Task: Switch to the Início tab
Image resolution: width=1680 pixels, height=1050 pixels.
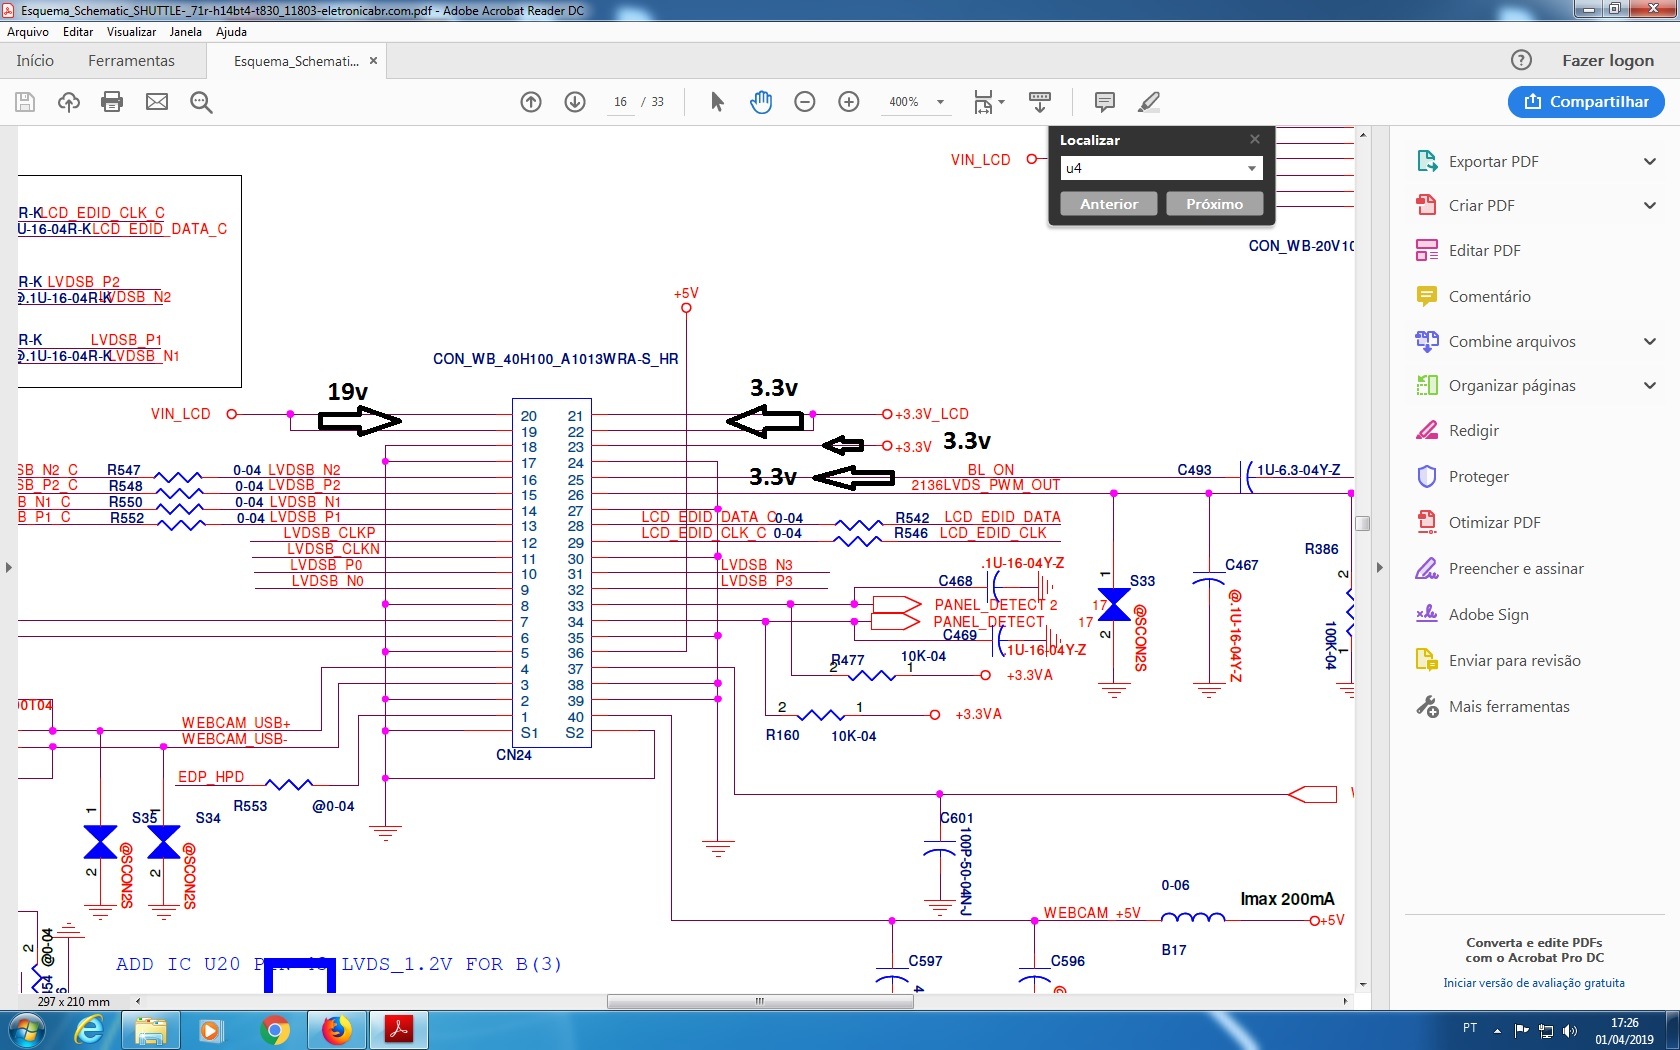Action: 35,60
